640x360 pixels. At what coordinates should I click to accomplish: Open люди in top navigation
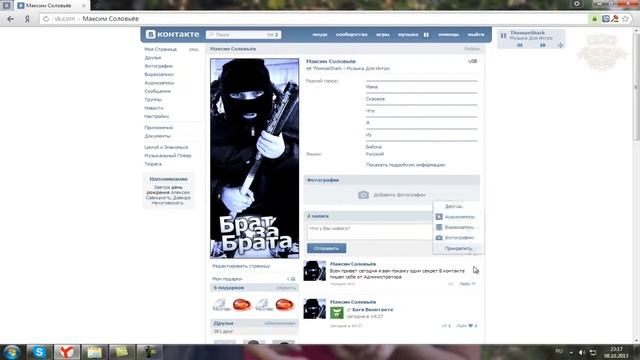coord(320,35)
